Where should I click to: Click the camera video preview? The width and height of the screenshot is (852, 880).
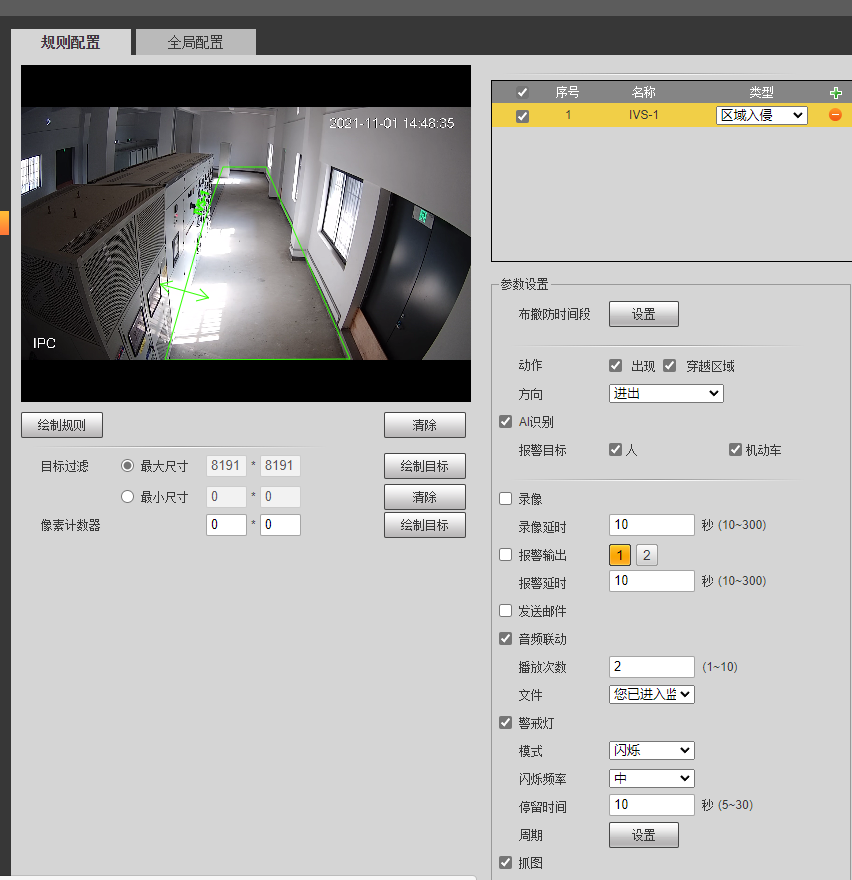[x=246, y=233]
